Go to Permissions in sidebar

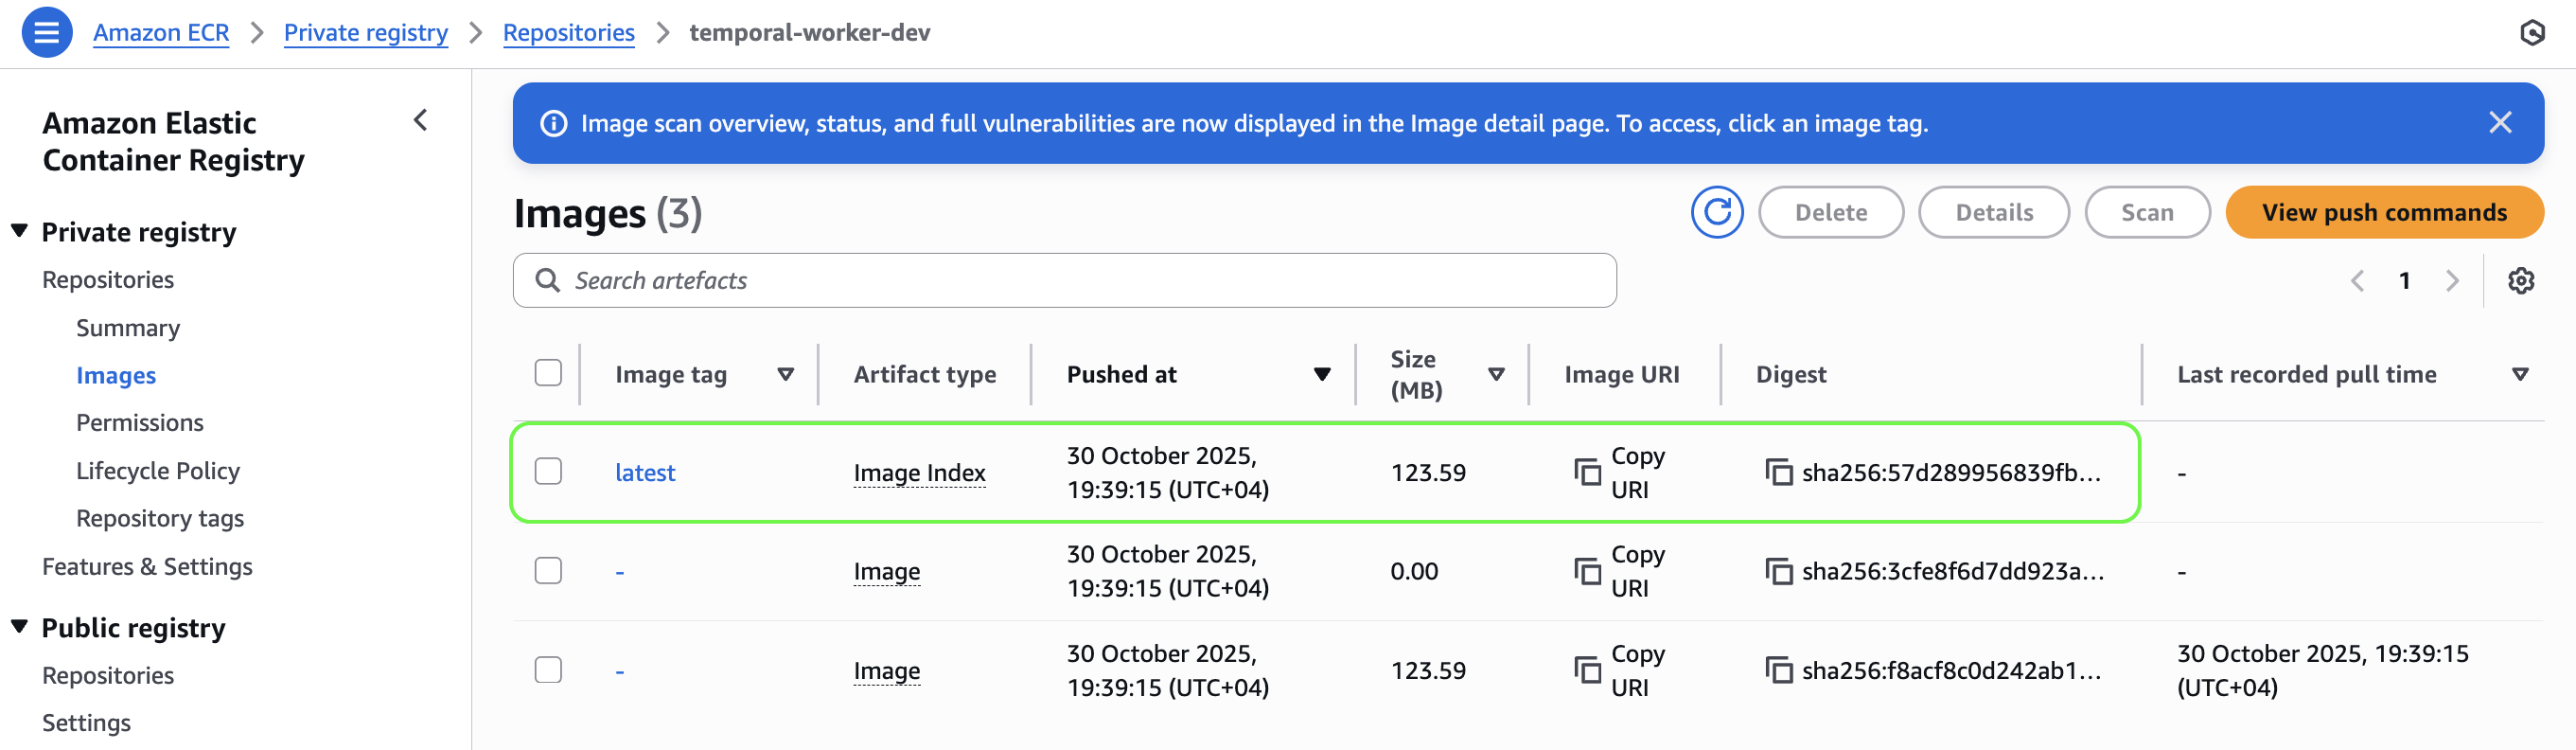[x=140, y=423]
